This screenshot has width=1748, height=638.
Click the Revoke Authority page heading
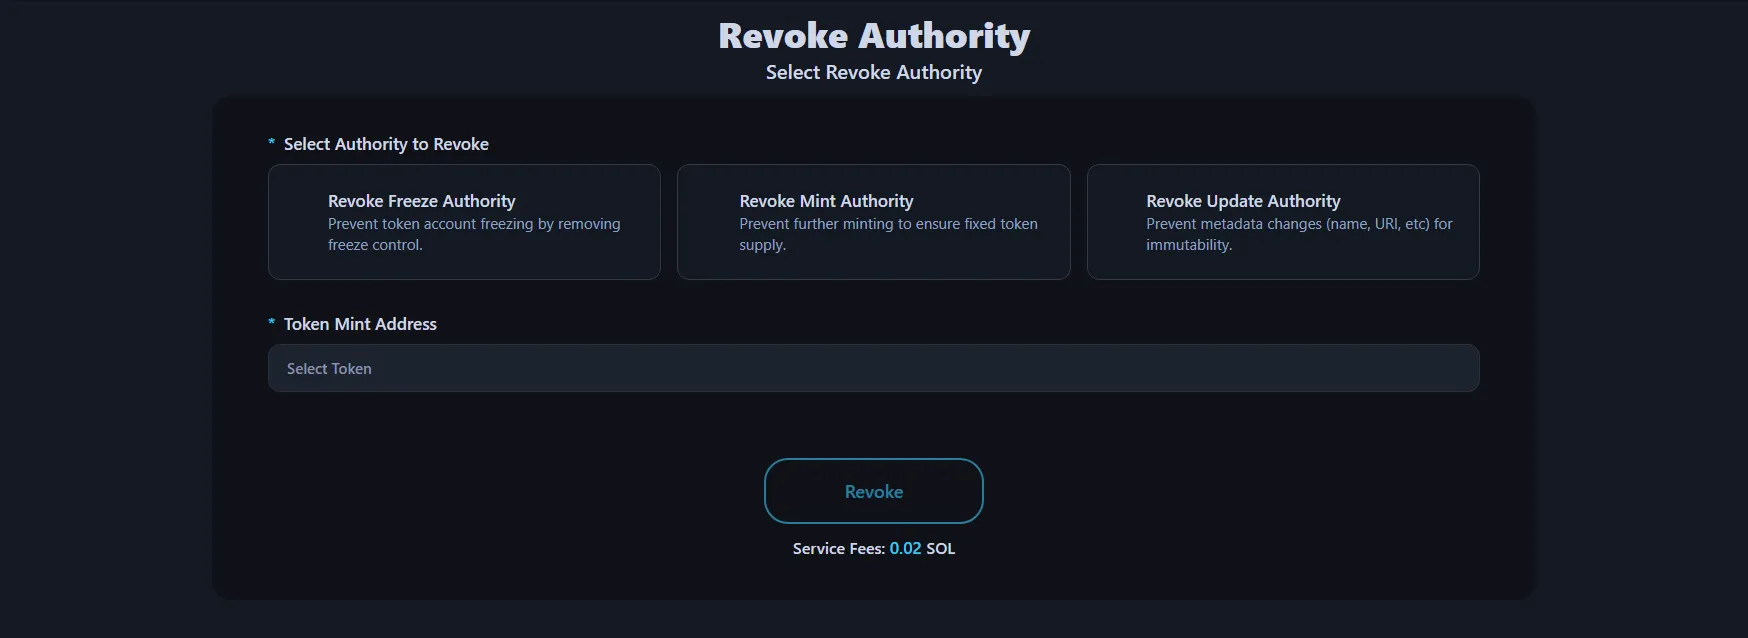click(x=873, y=36)
